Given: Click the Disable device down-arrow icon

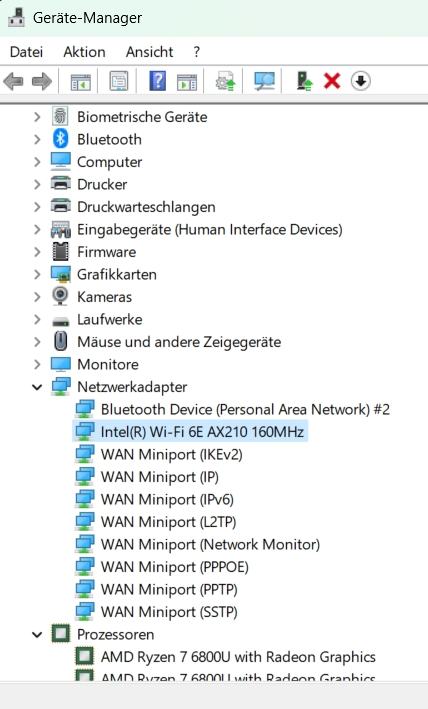Looking at the screenshot, I should [360, 82].
